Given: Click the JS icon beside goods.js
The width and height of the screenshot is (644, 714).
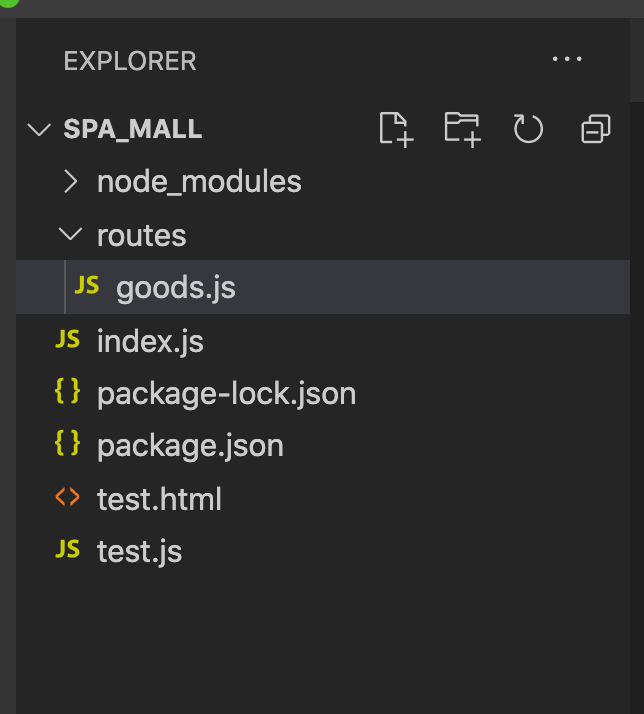Looking at the screenshot, I should [87, 286].
